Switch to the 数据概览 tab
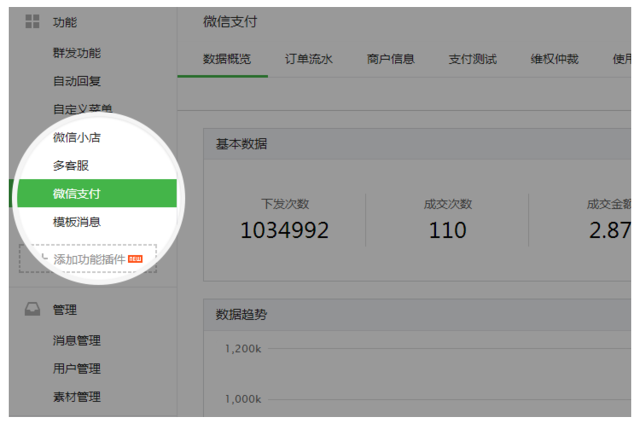 226,60
